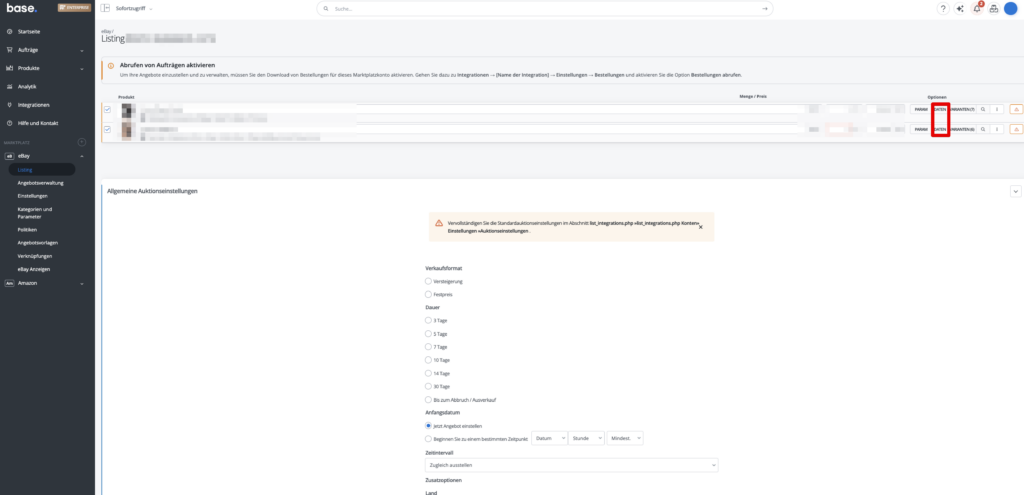1024x495 pixels.
Task: Collapse Allgemeine Auktionseinstellungen panel chevron
Action: point(1016,191)
